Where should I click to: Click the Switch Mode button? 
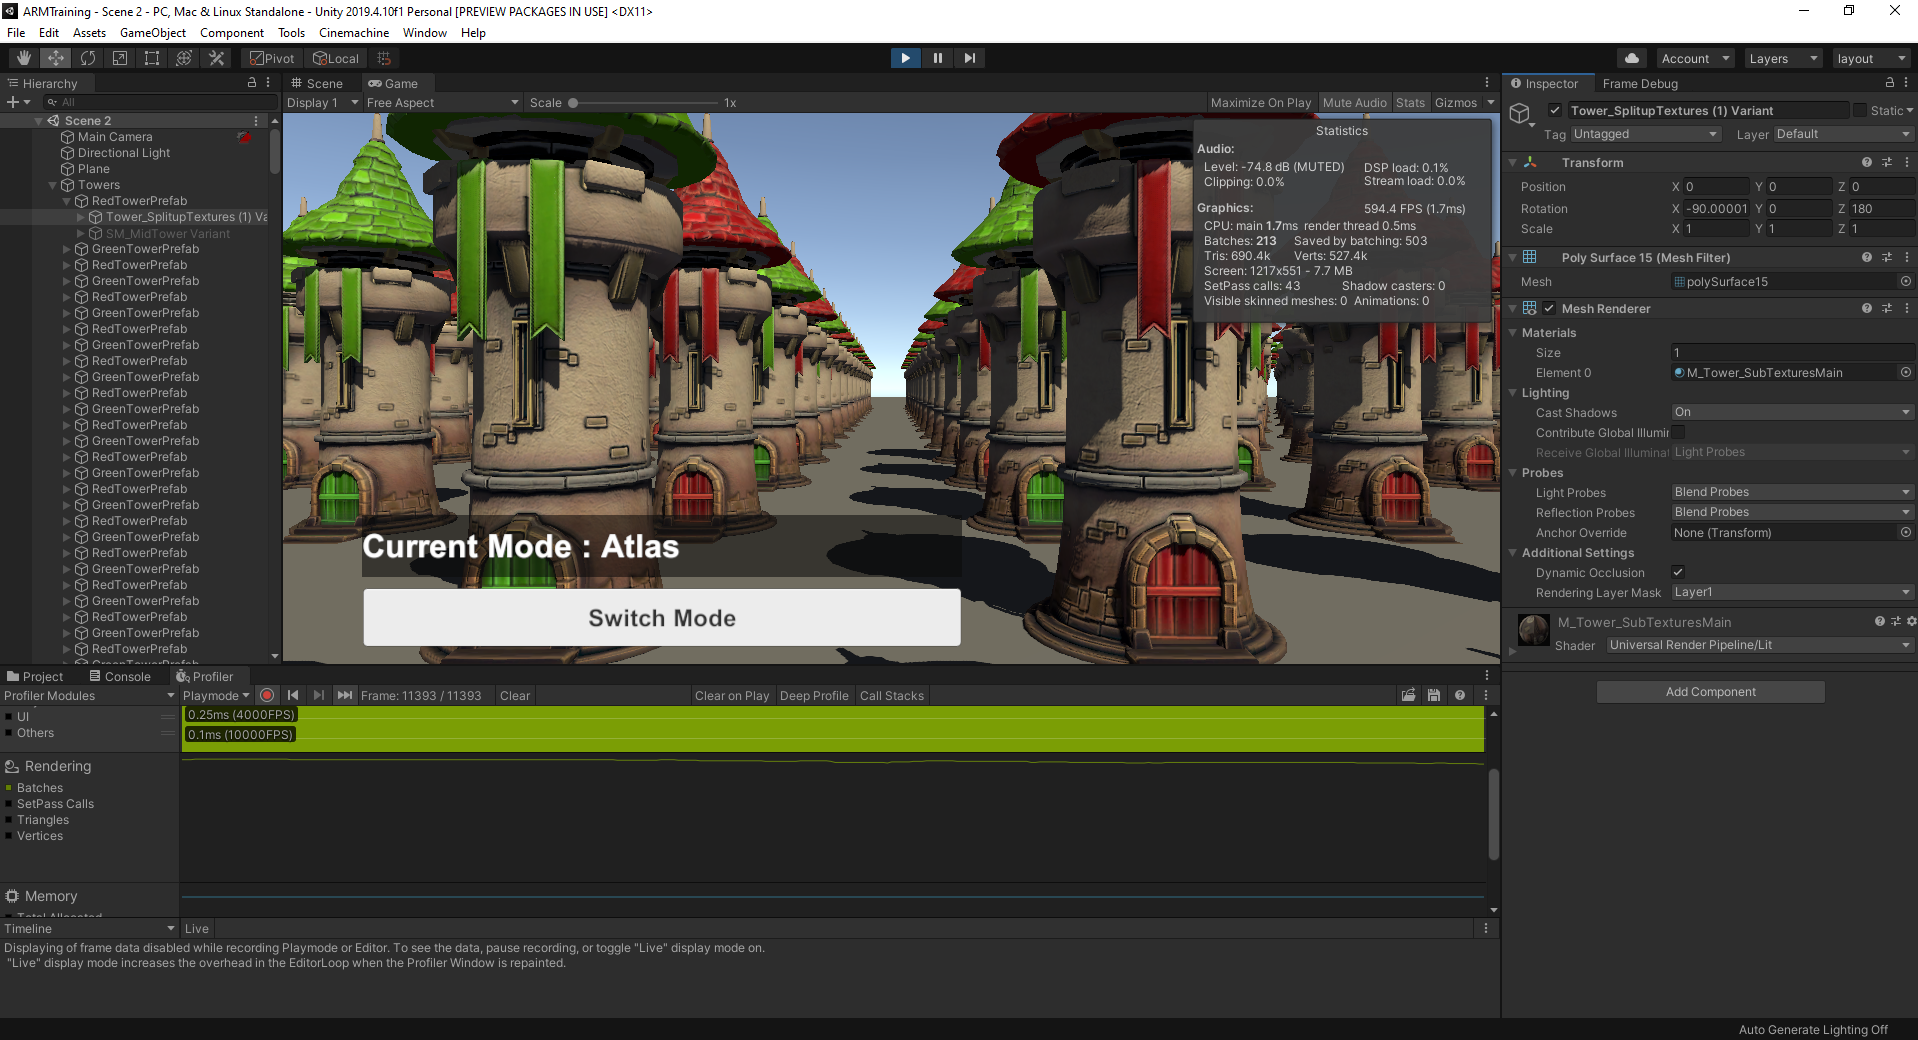[661, 617]
